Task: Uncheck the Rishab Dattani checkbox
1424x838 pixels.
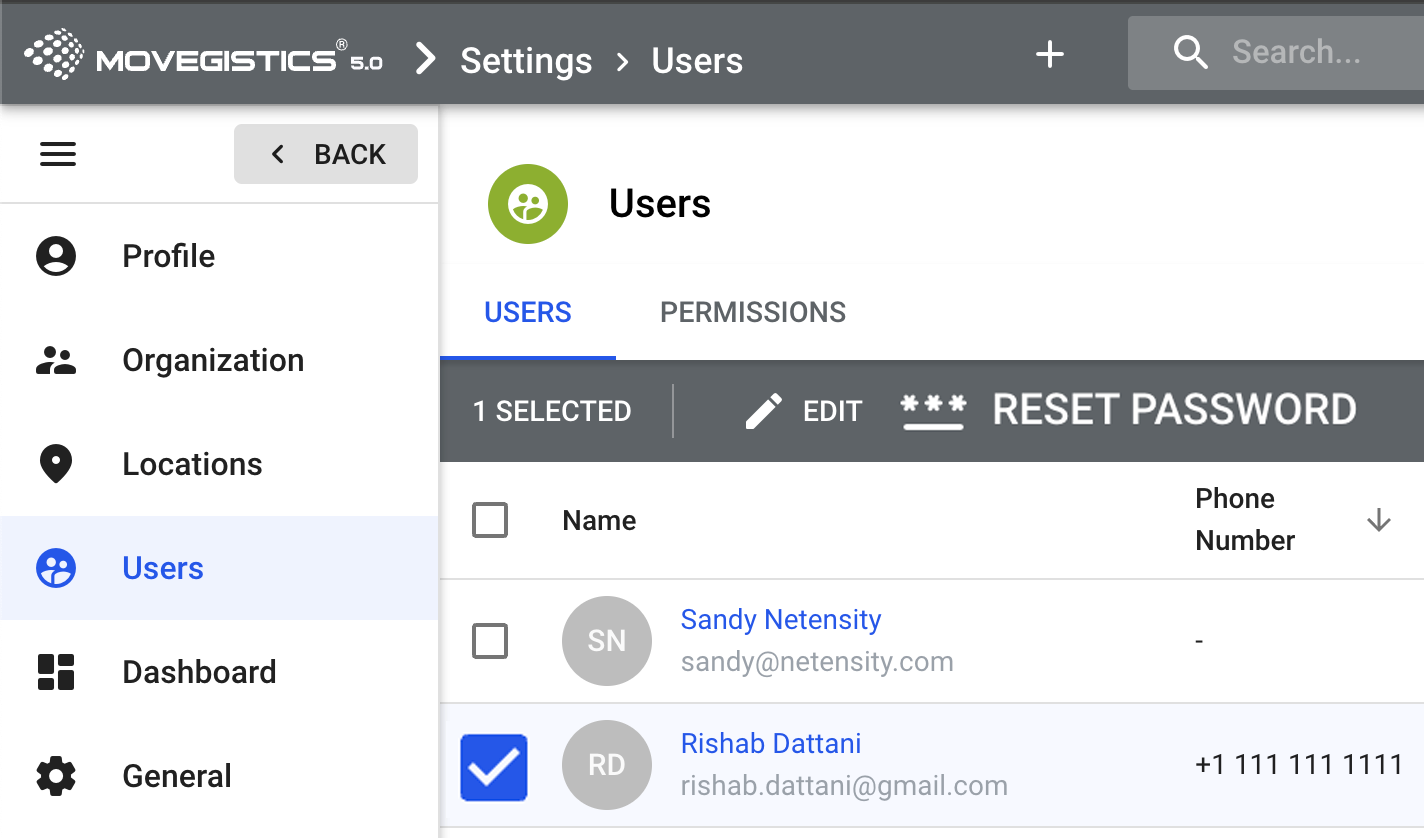Action: [494, 767]
